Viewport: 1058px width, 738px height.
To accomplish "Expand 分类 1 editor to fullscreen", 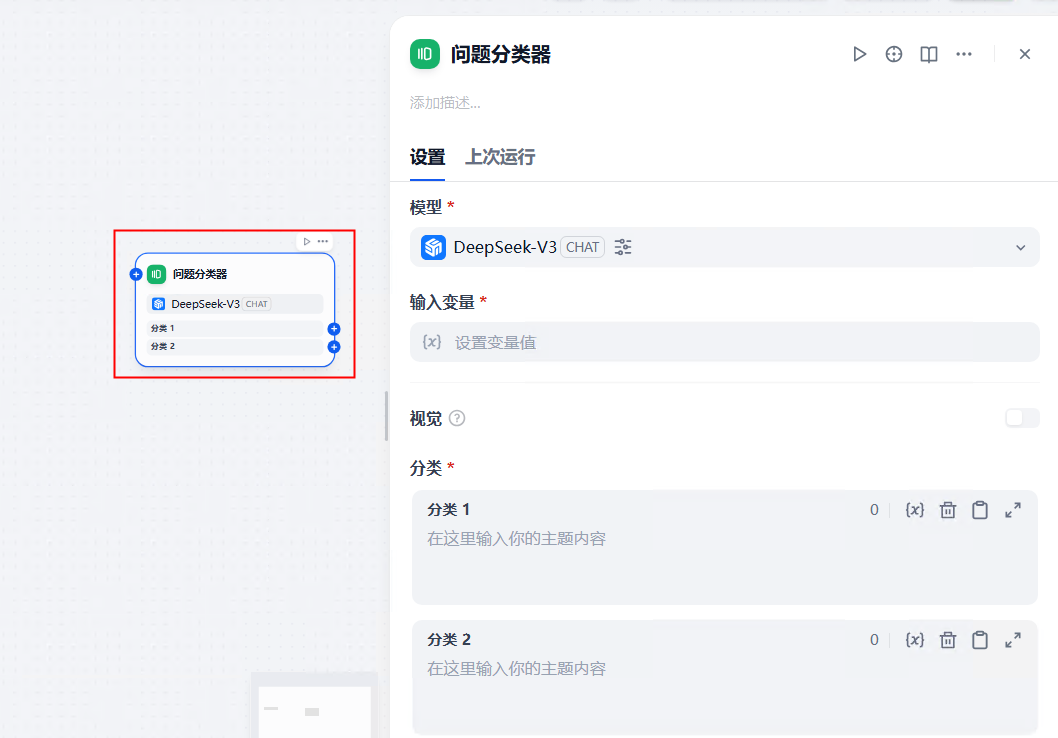I will click(x=1013, y=509).
